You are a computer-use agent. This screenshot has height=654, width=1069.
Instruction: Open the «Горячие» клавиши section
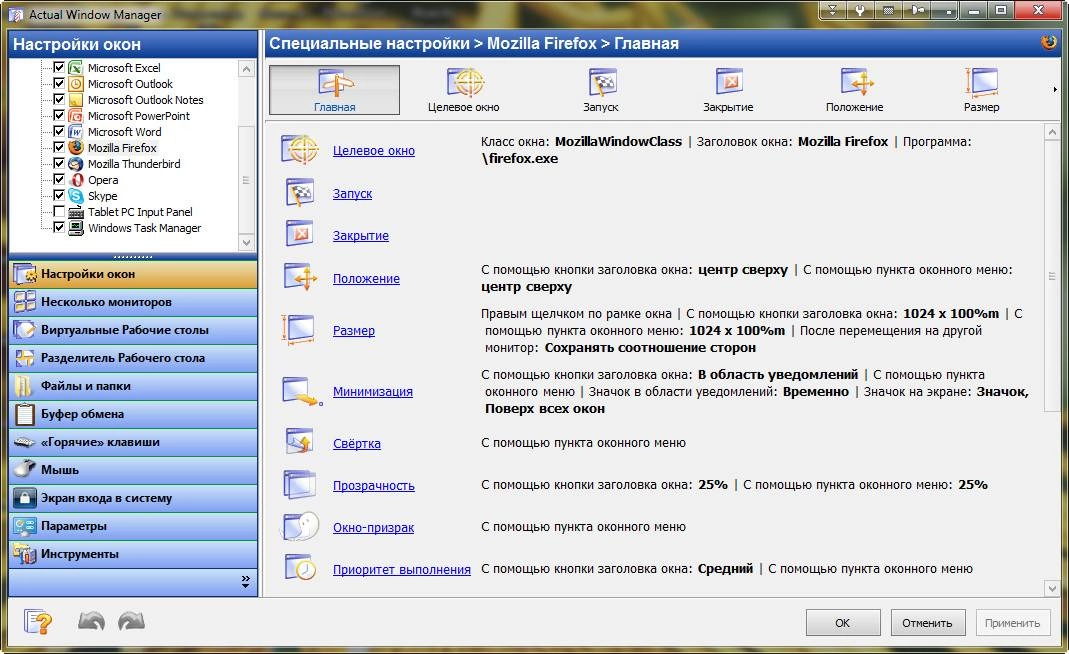[x=134, y=442]
